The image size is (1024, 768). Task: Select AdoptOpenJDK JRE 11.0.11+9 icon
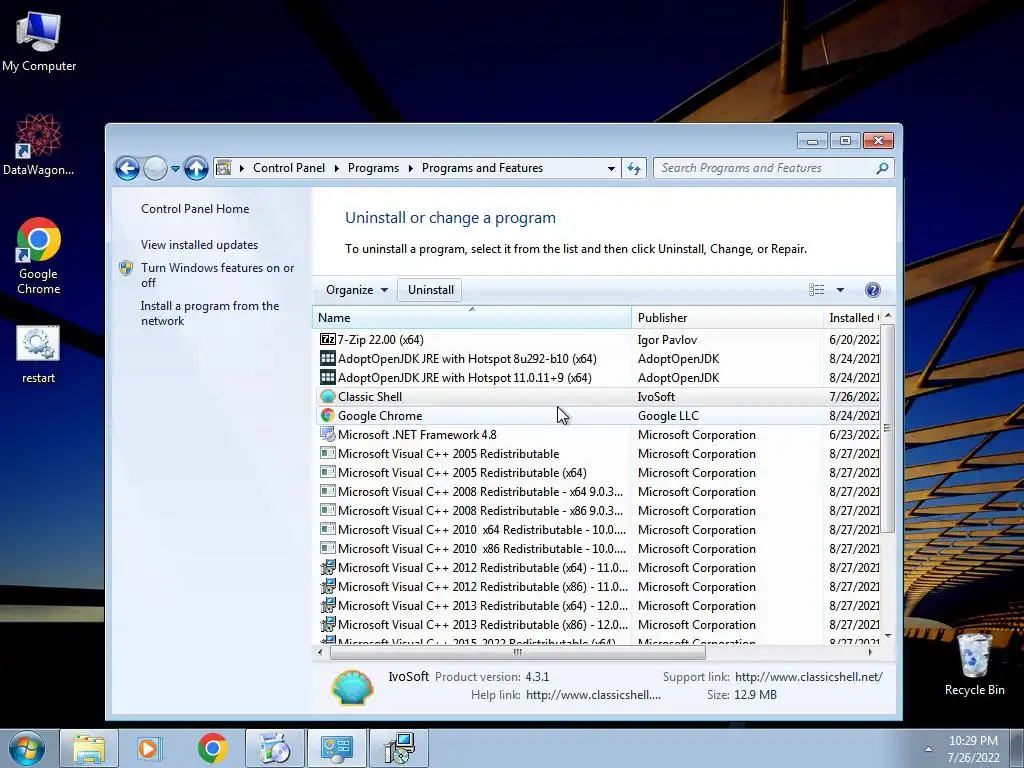[x=327, y=377]
